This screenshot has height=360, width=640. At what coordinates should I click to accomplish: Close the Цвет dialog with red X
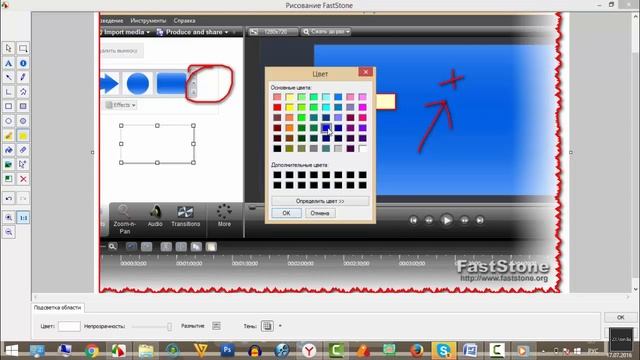pyautogui.click(x=366, y=72)
